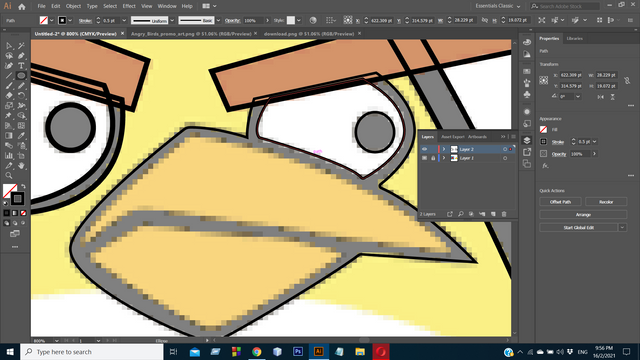Screen dimensions: 640x360
Task: Select the Gradient tool
Action: pyautogui.click(x=9, y=136)
